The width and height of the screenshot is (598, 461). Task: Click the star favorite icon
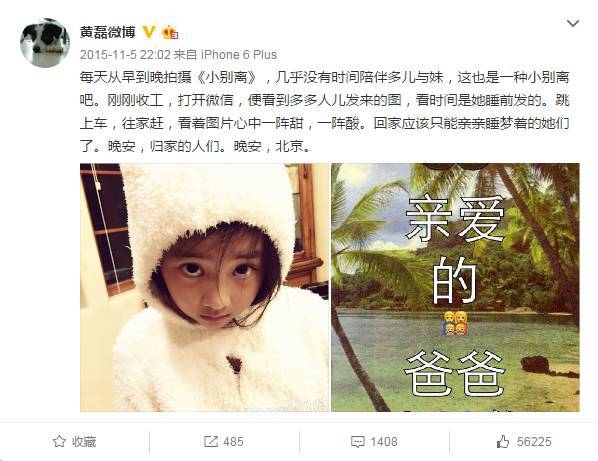pos(59,442)
